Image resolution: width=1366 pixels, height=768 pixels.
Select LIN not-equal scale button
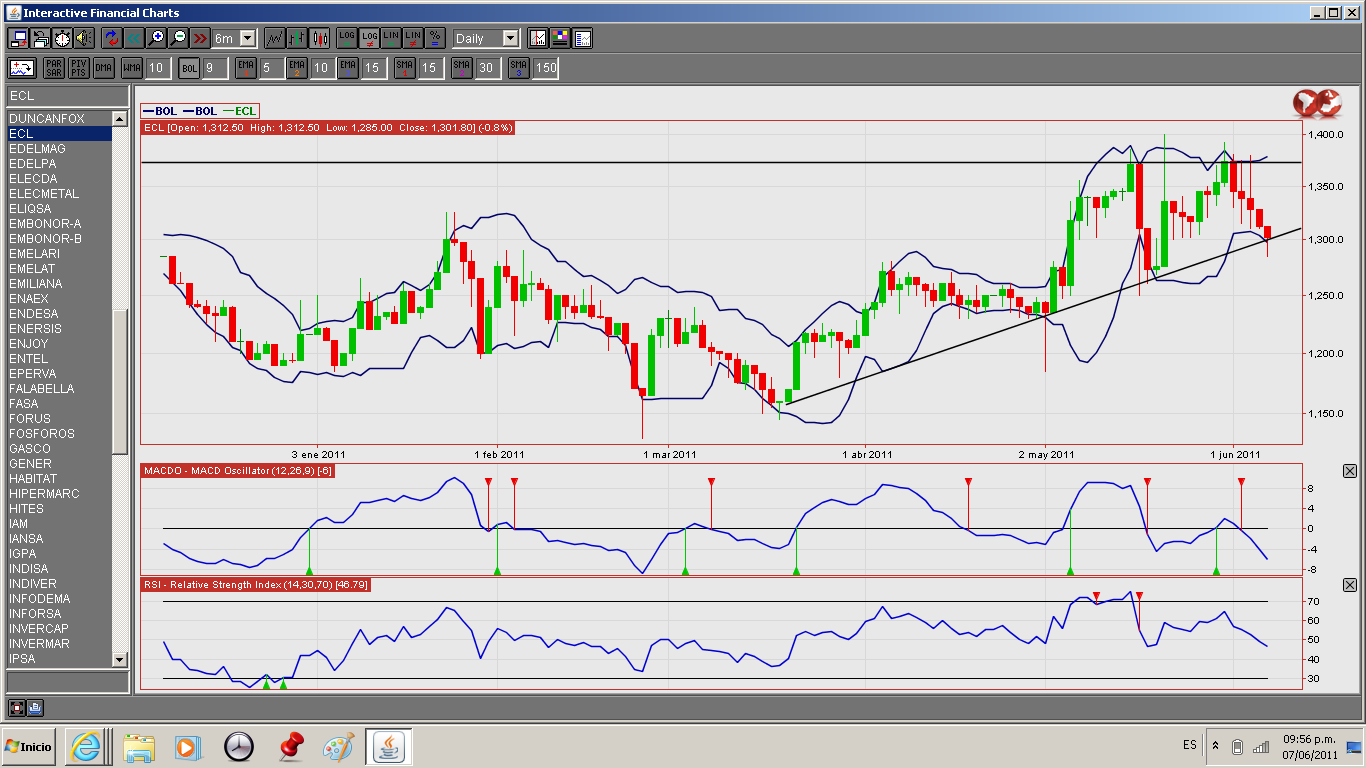pyautogui.click(x=412, y=38)
